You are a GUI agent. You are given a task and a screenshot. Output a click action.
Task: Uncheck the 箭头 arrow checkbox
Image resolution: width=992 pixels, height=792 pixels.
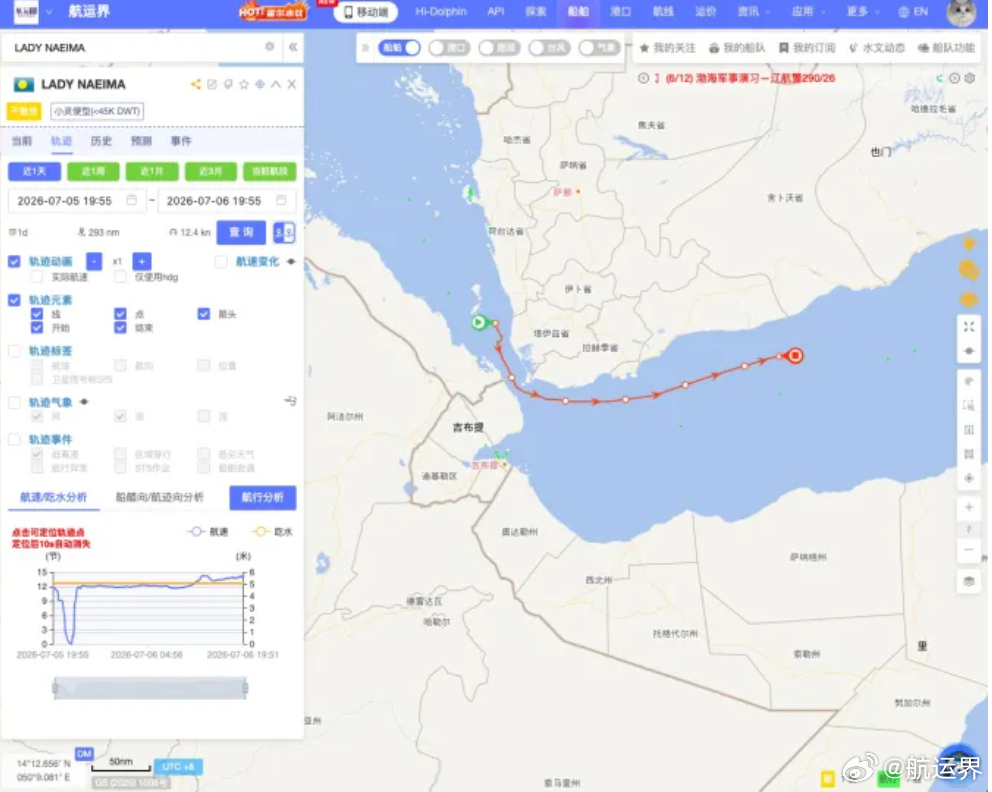pos(204,314)
